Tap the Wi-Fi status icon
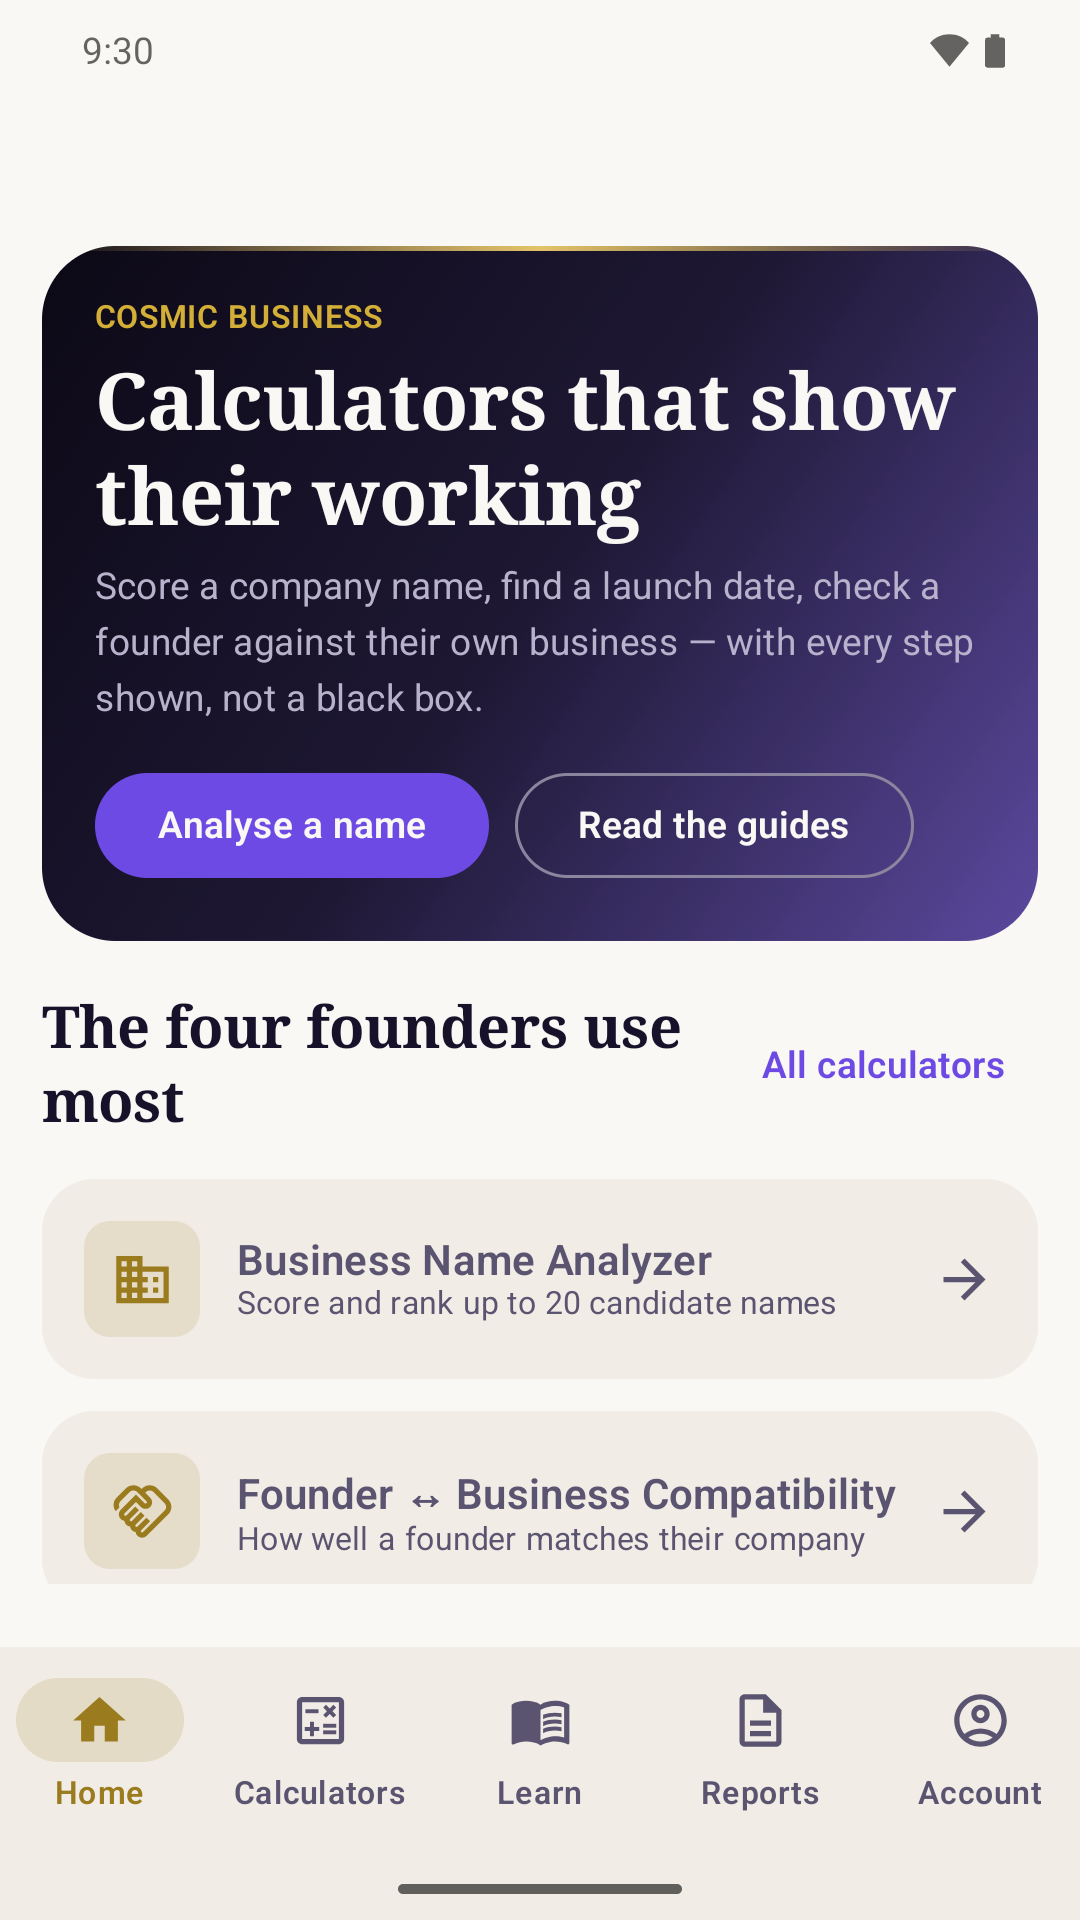 point(949,50)
